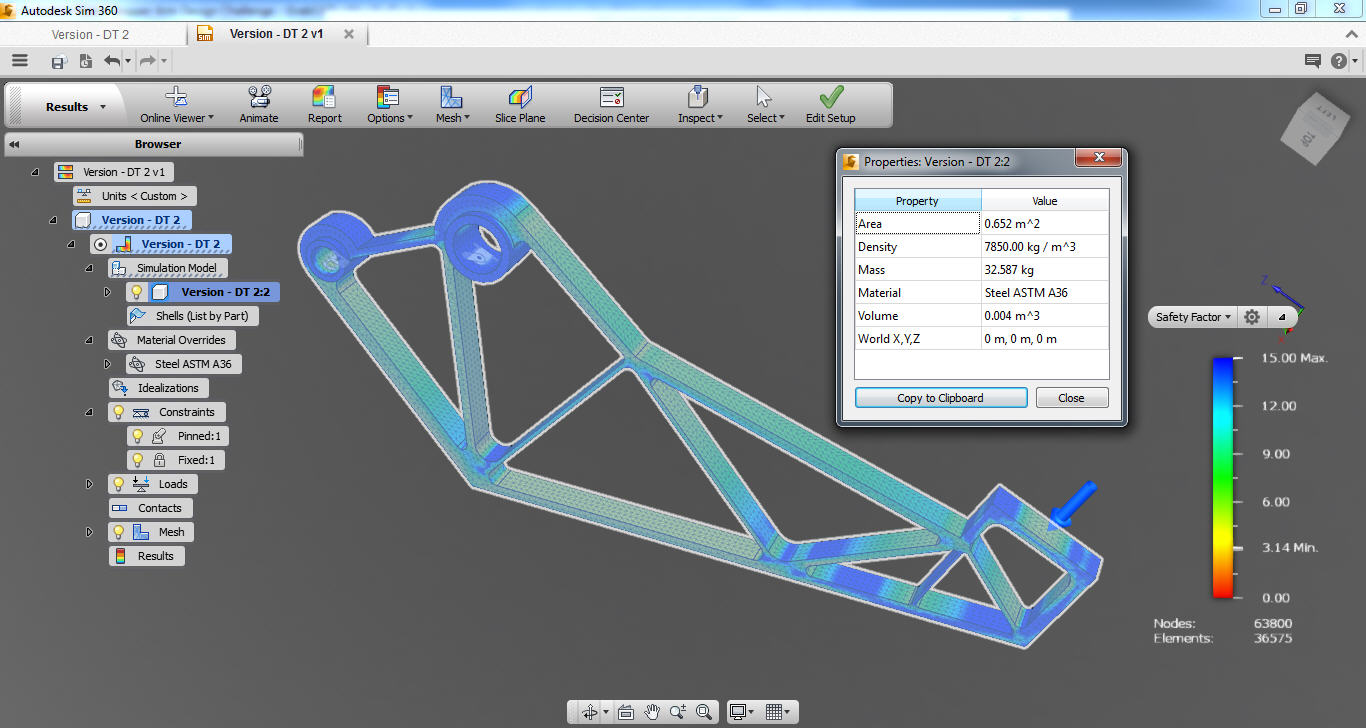The image size is (1366, 728).
Task: Toggle the Fixed:1 visibility bulb
Action: click(138, 460)
